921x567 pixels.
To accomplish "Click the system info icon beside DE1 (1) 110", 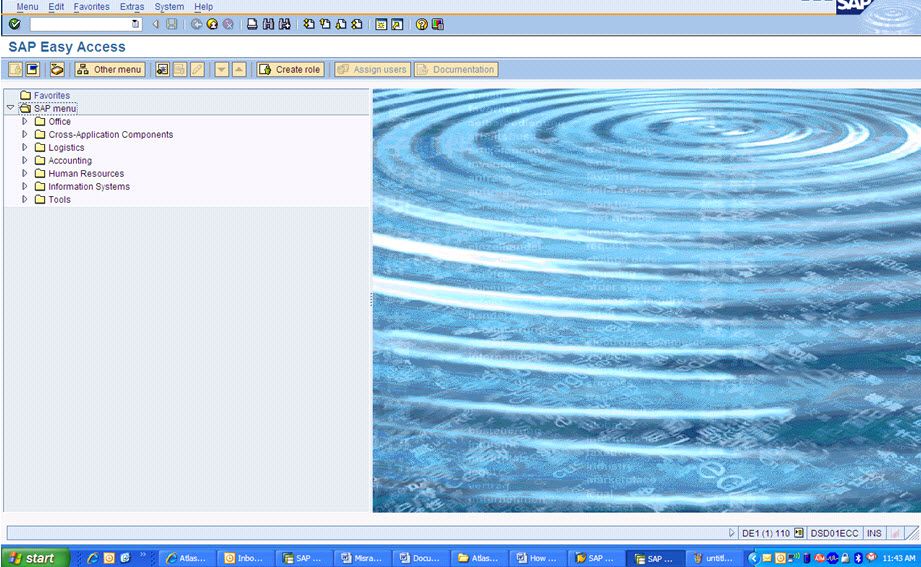I will pos(798,533).
